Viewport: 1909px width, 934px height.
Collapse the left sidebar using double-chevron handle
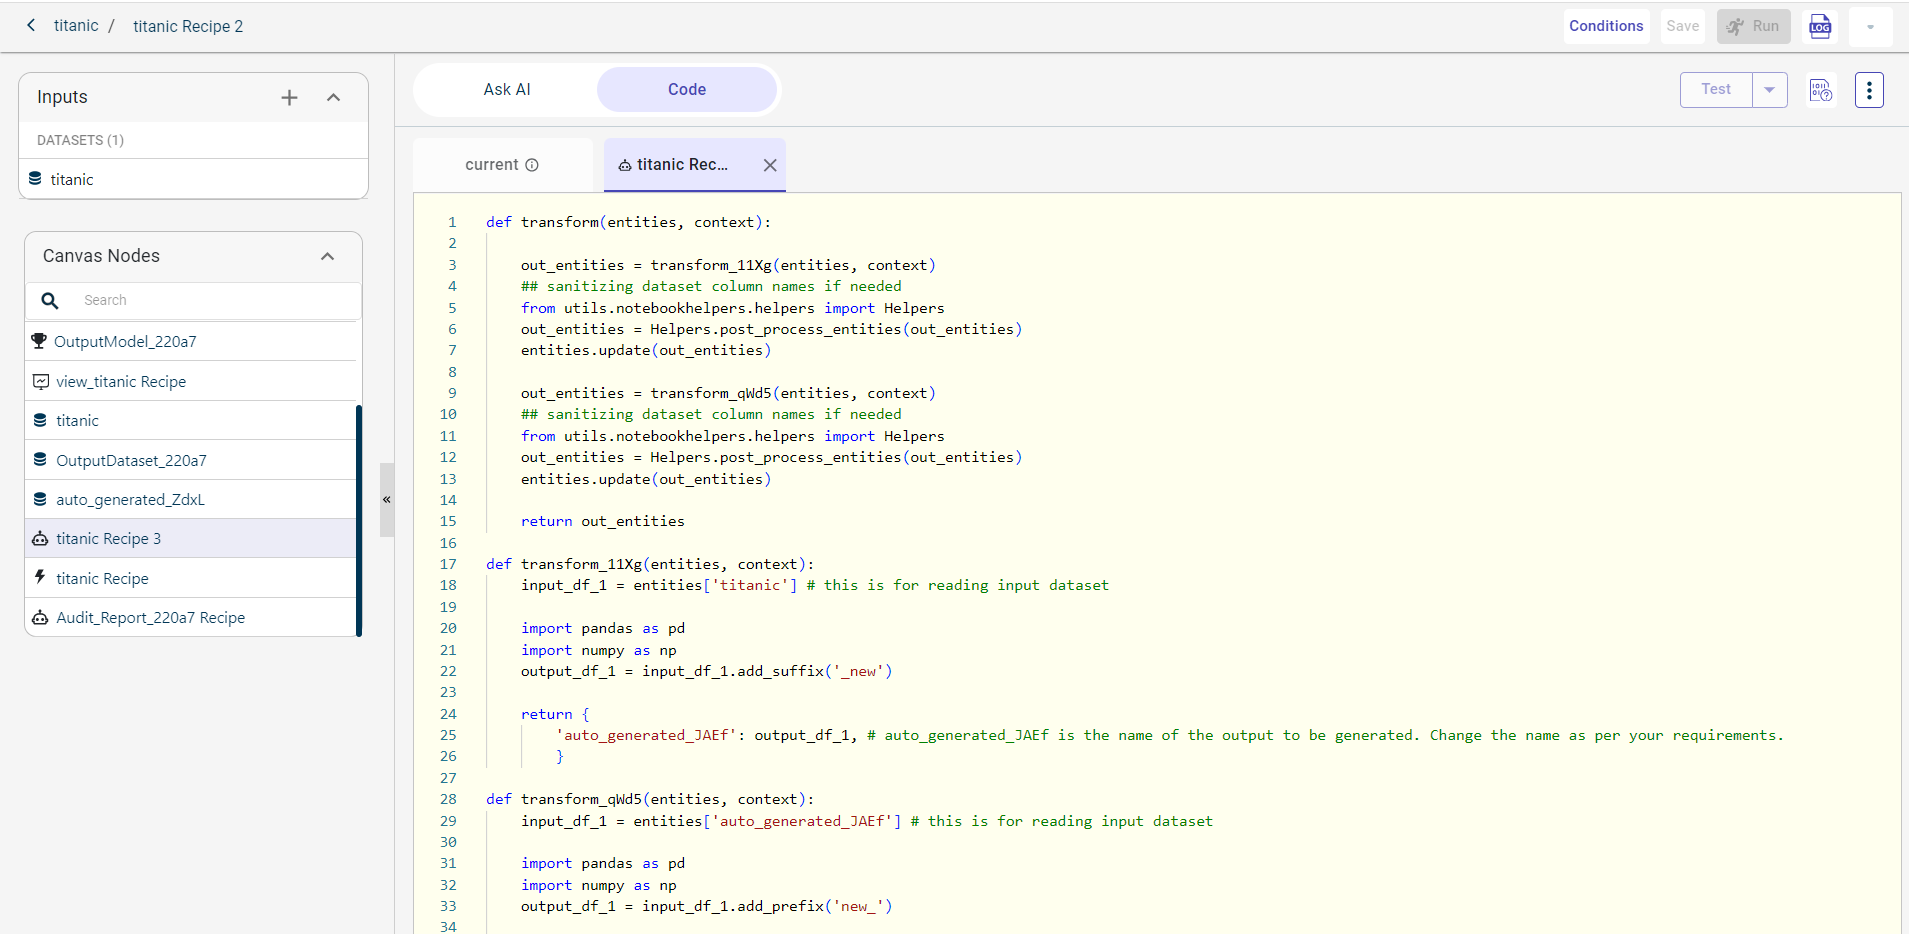pyautogui.click(x=386, y=499)
